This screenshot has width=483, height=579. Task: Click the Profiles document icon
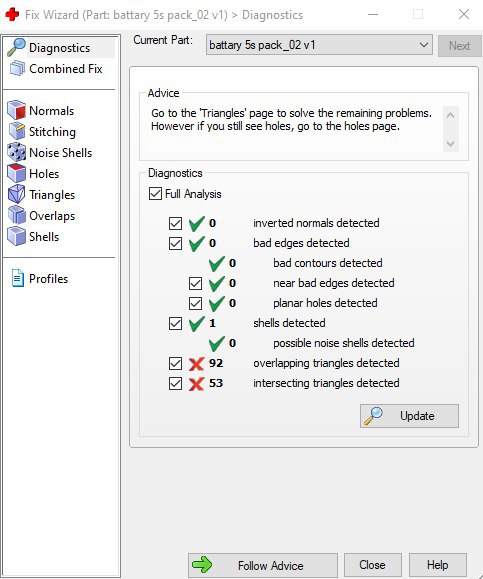point(17,278)
